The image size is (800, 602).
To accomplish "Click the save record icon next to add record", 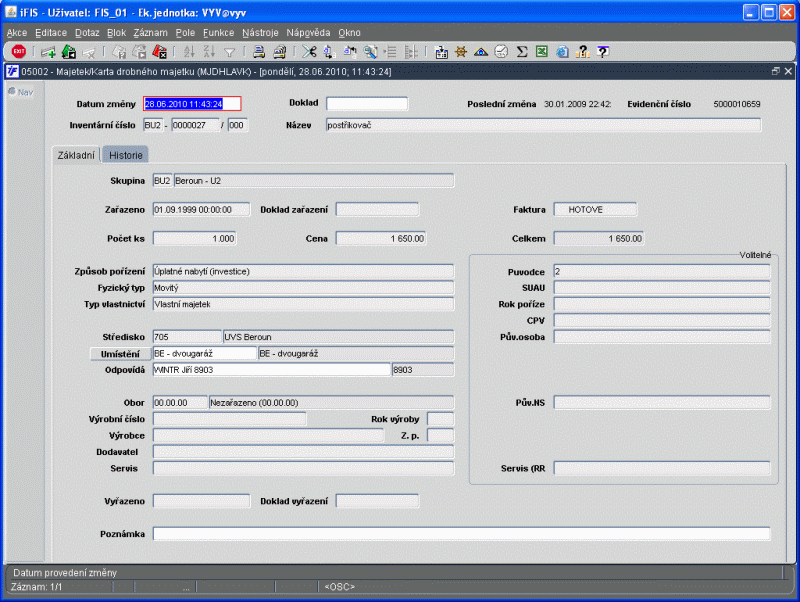I will coord(68,52).
